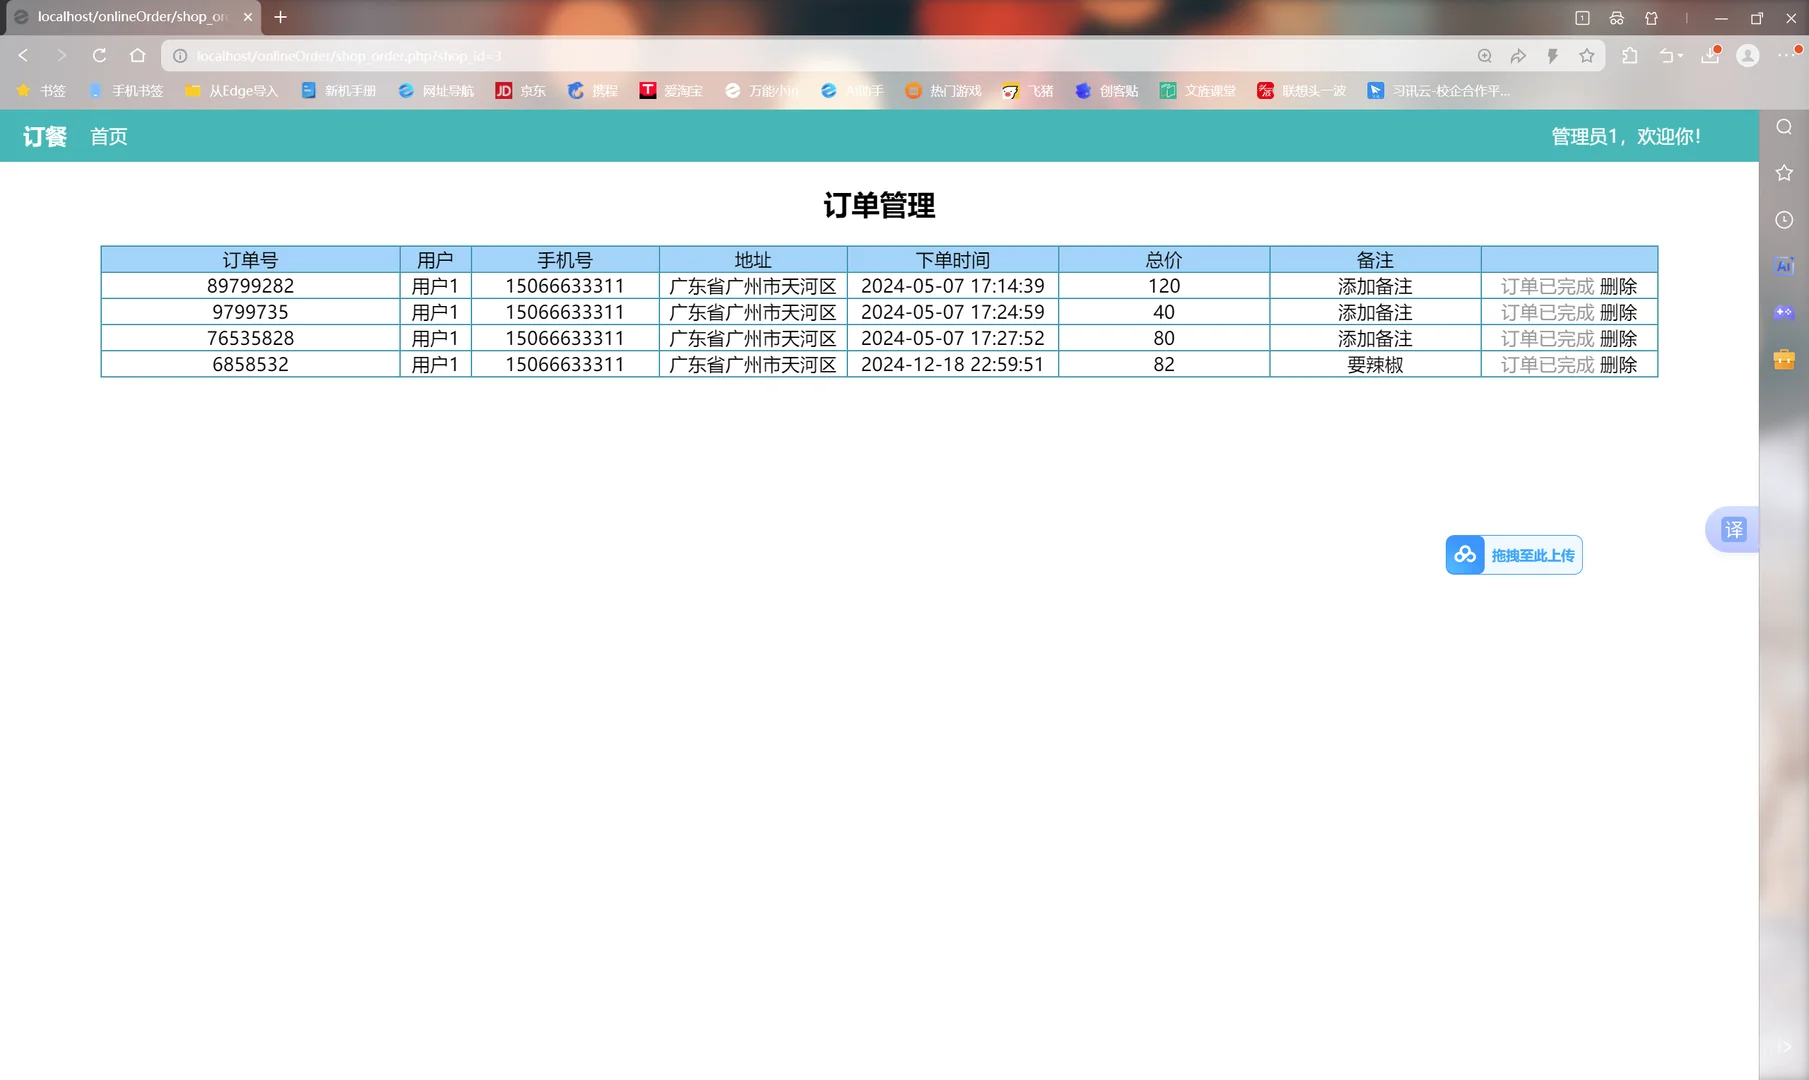Open the search panel in the browser sidebar

(1784, 126)
